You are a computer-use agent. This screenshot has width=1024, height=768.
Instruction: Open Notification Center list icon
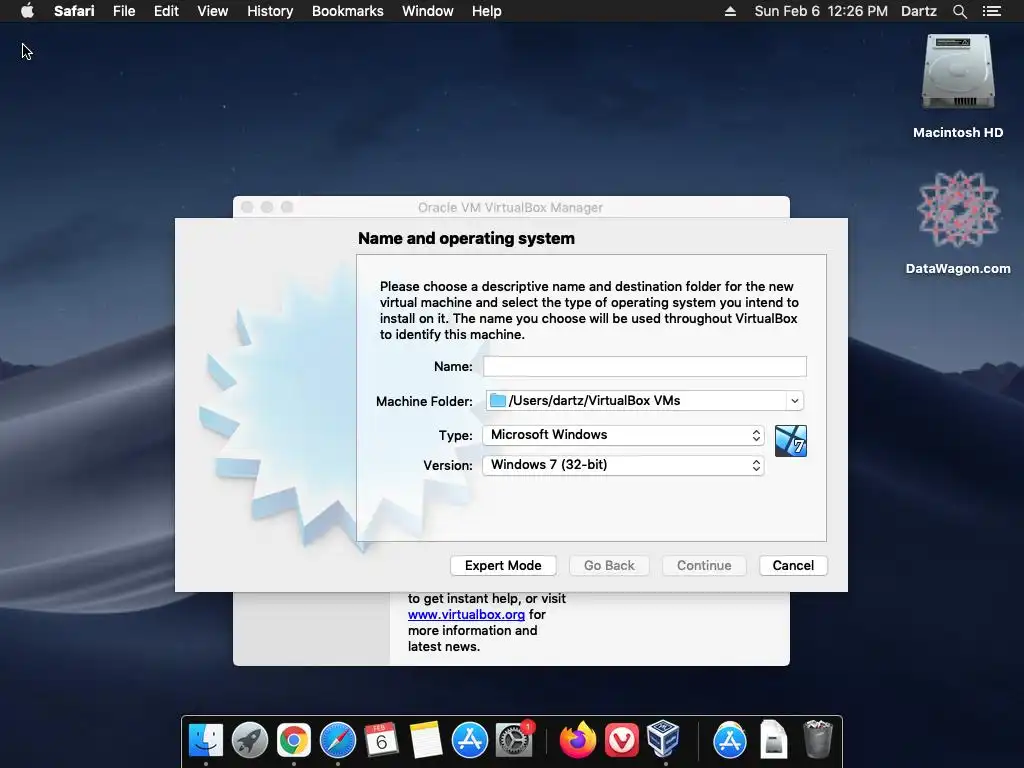click(991, 11)
